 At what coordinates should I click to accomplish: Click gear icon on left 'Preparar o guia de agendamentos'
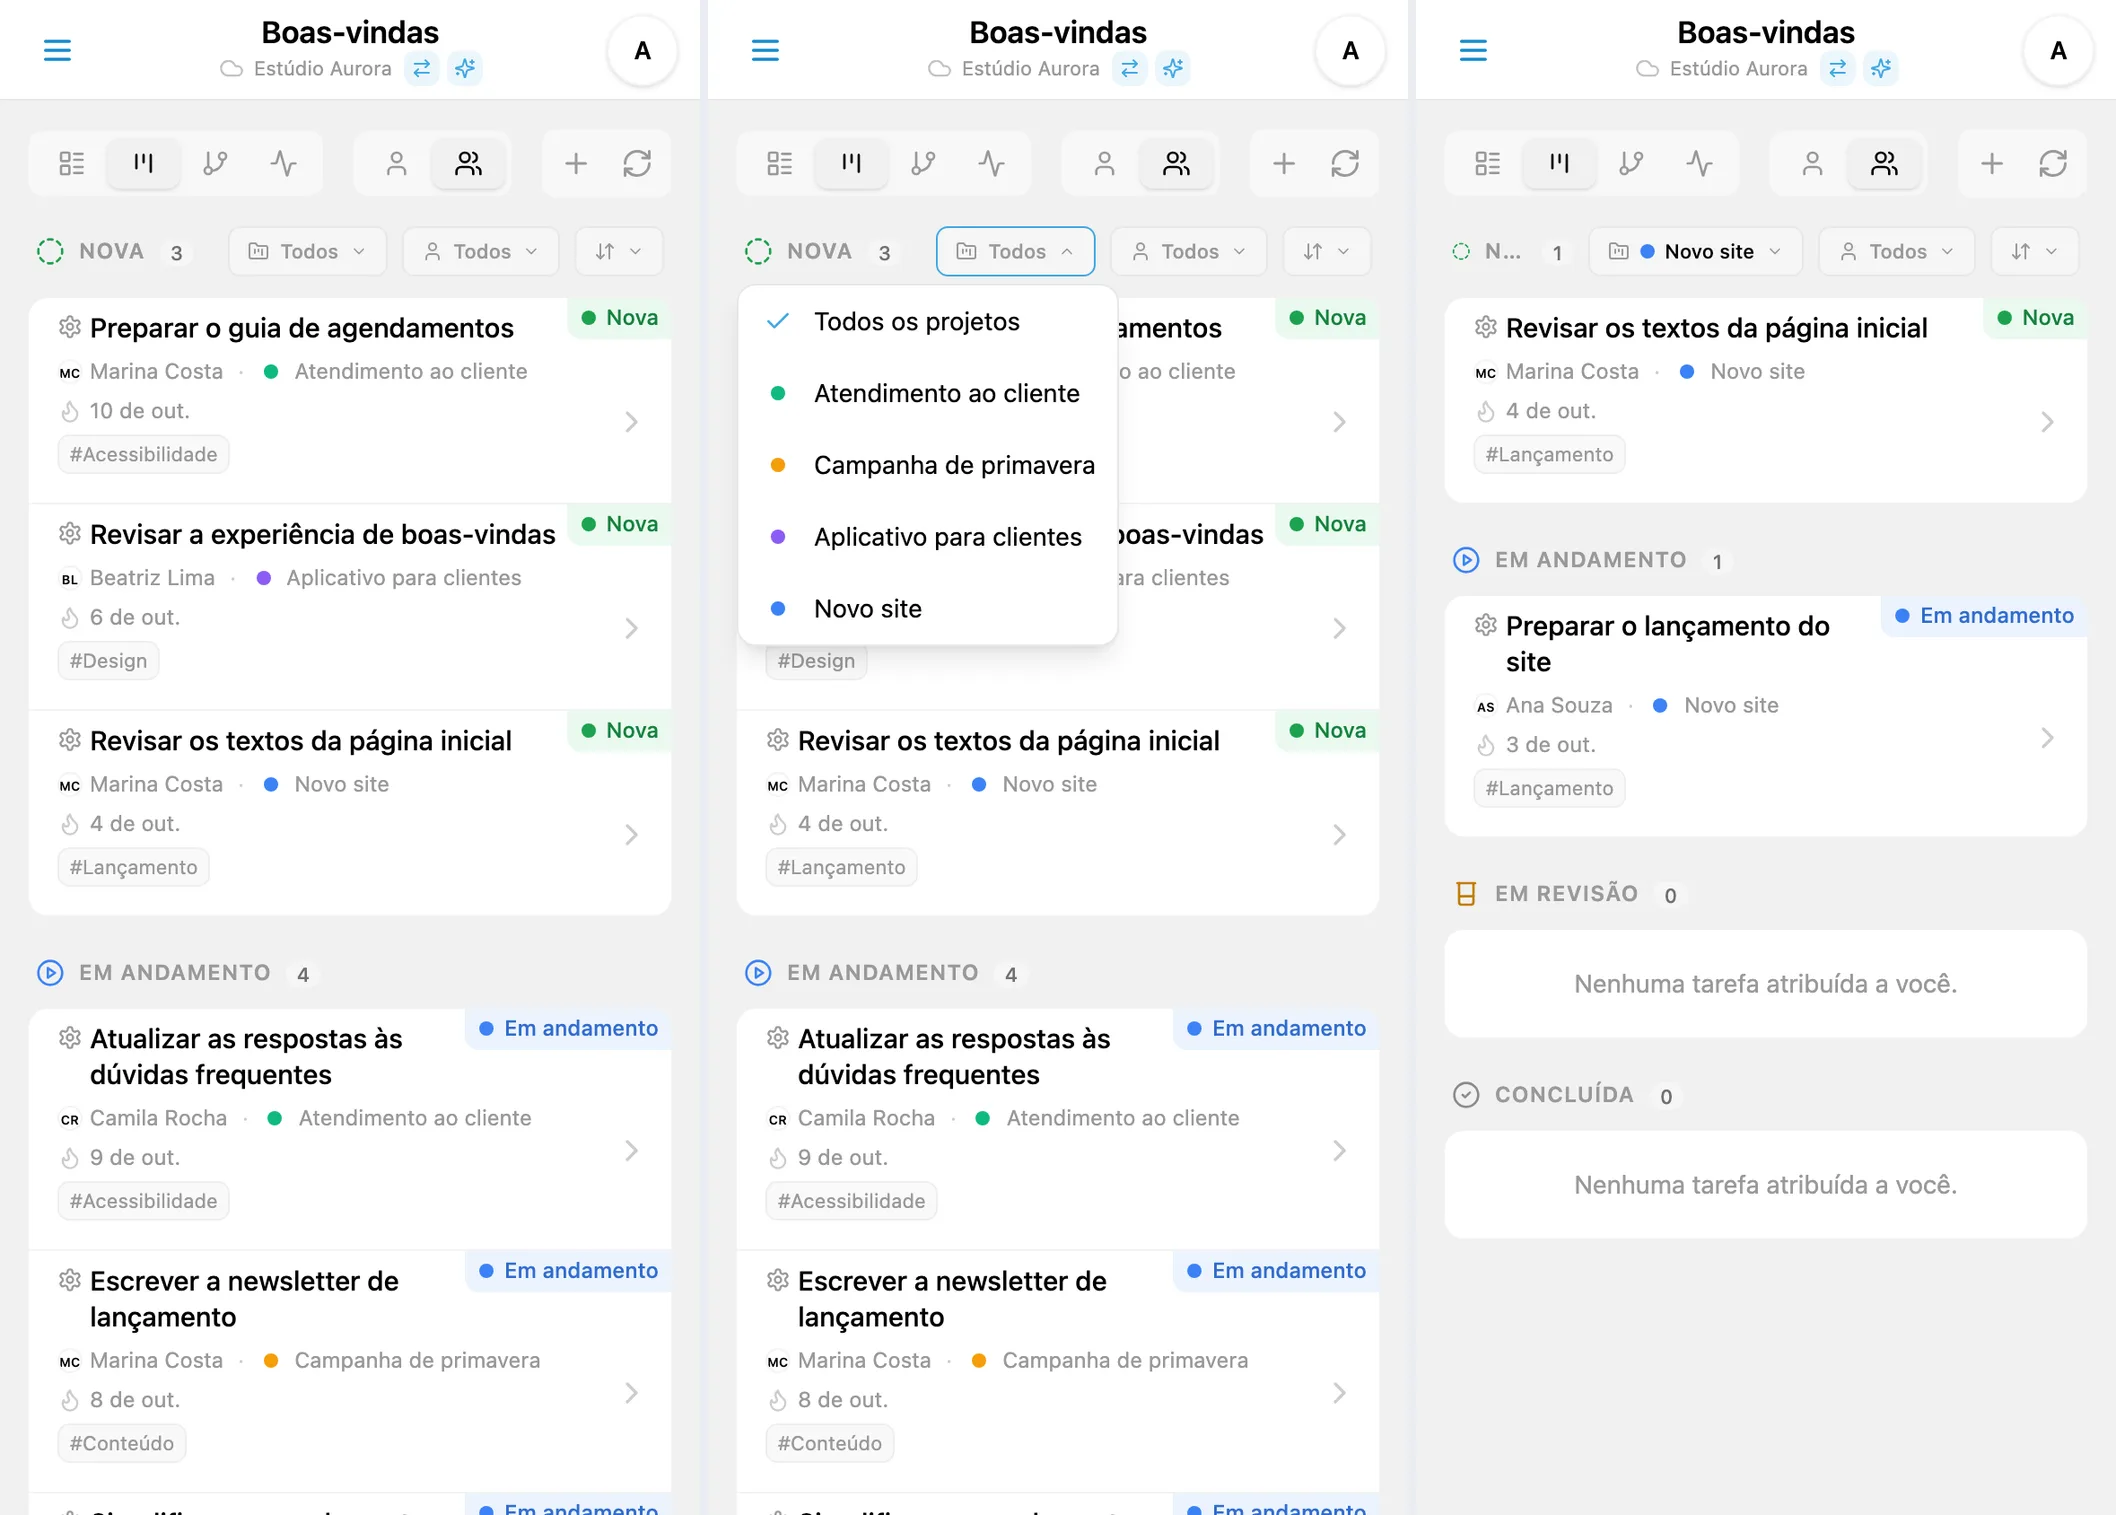(x=69, y=327)
